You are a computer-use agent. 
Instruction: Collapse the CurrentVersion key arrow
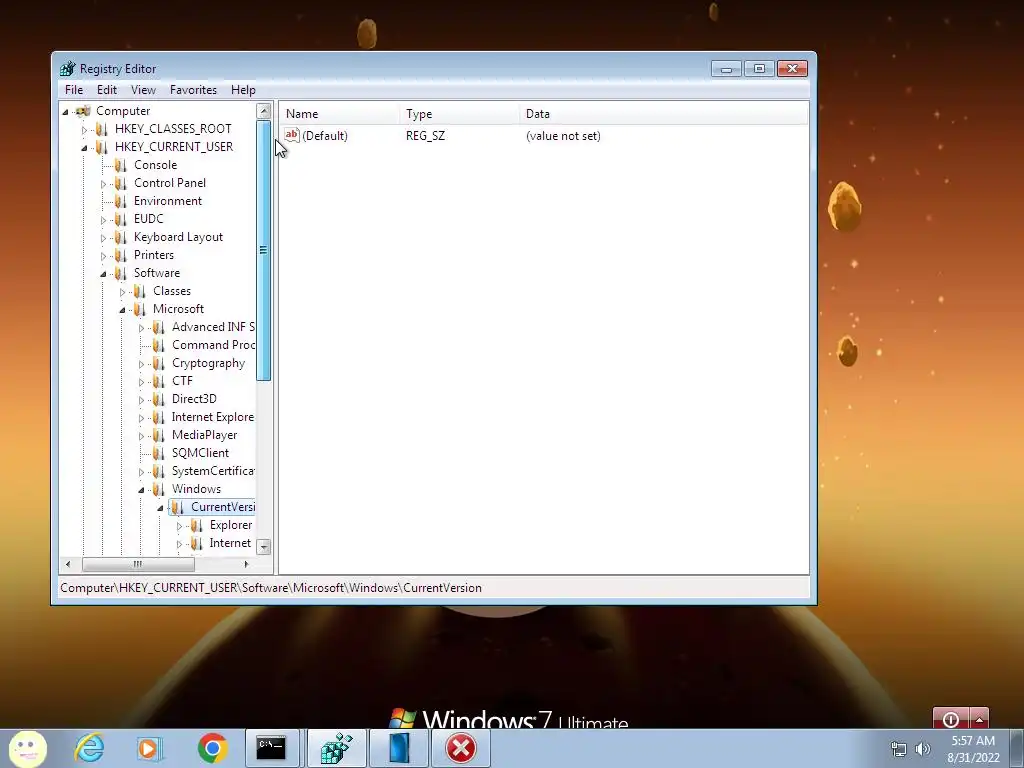pyautogui.click(x=160, y=508)
